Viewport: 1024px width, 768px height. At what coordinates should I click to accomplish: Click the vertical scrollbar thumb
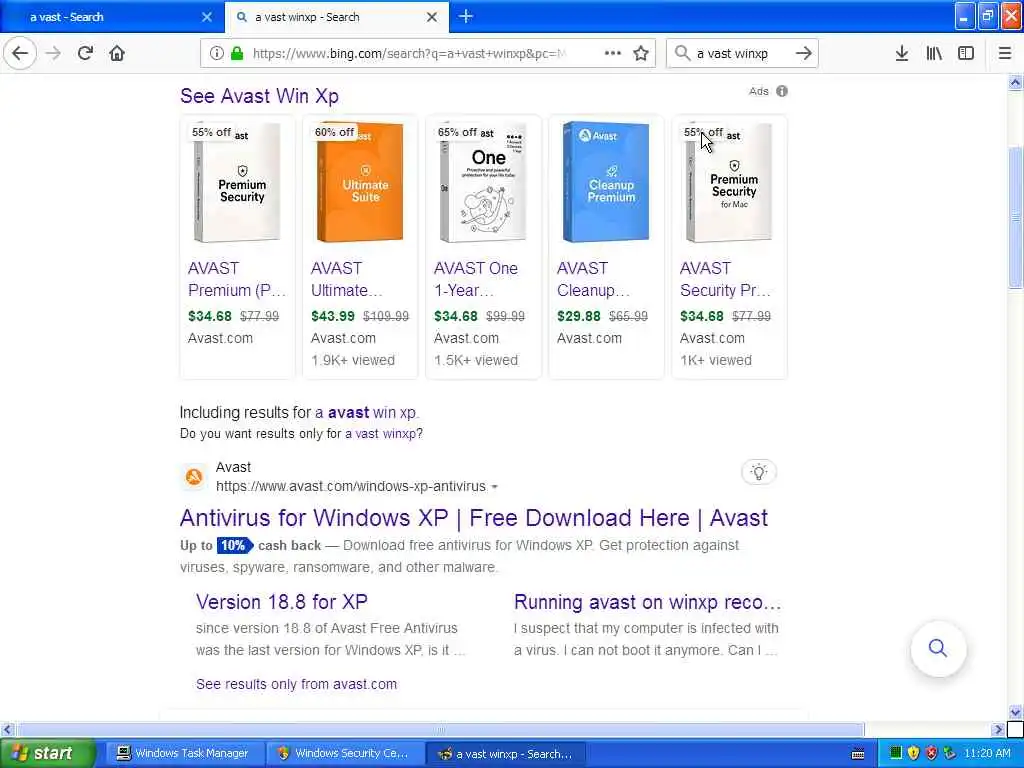[1015, 217]
